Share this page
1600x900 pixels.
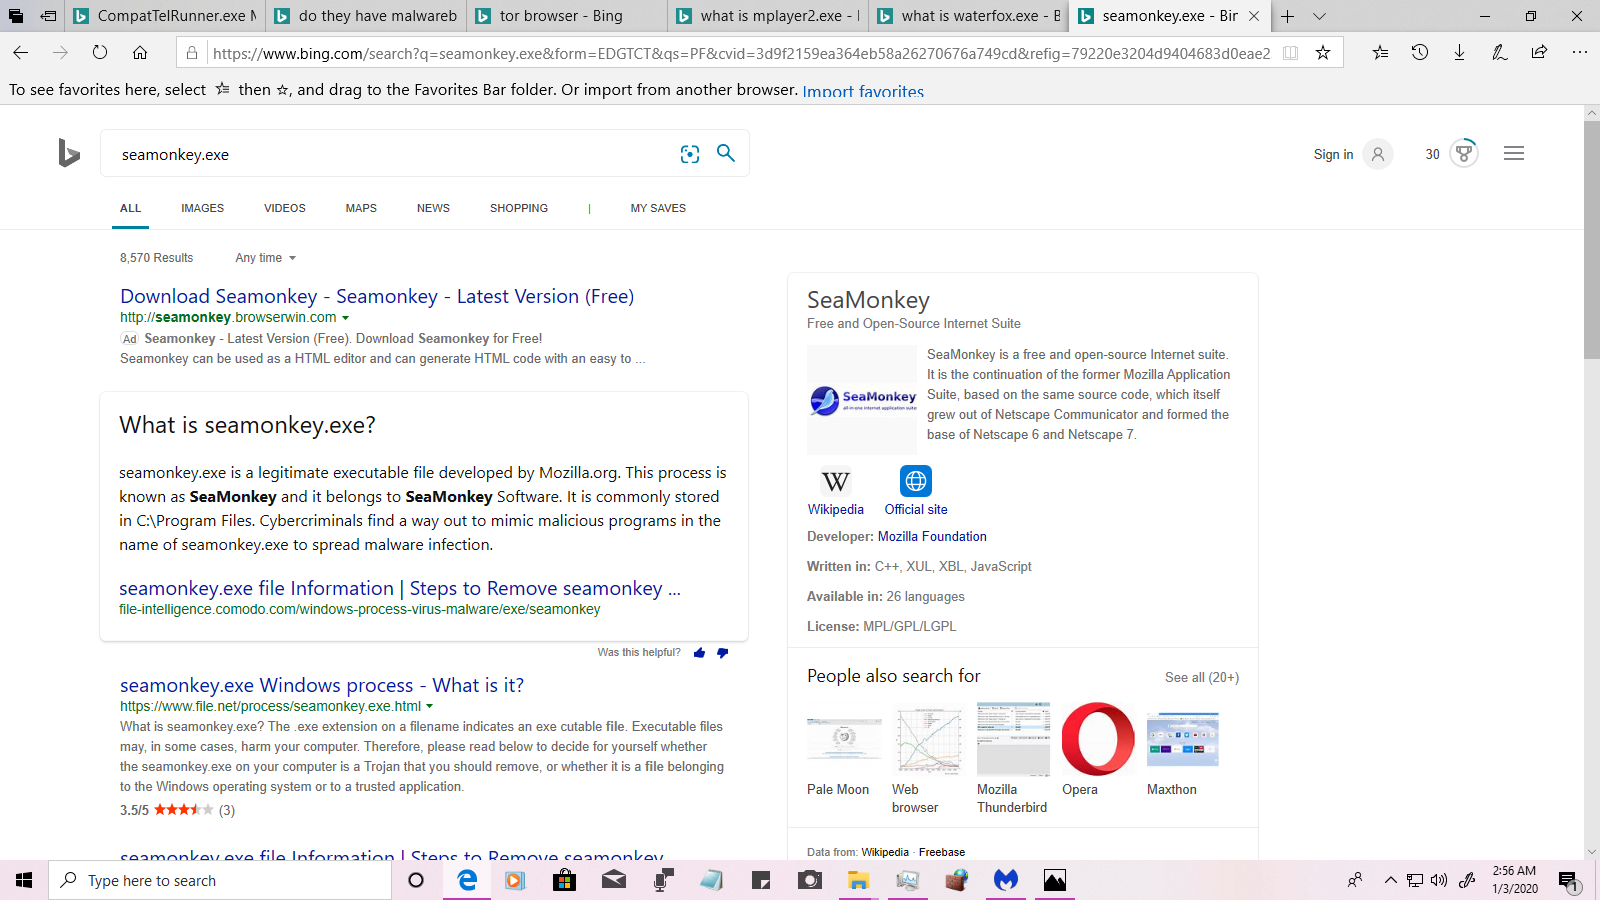1540,53
